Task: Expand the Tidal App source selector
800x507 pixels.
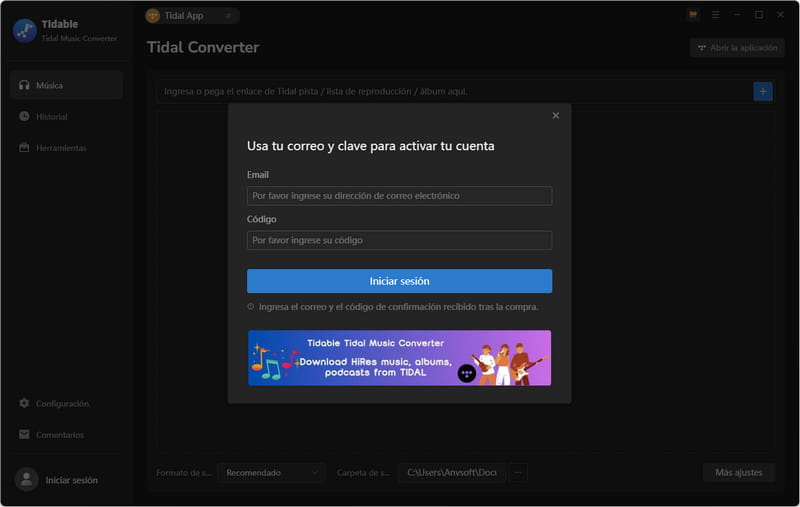Action: [228, 16]
